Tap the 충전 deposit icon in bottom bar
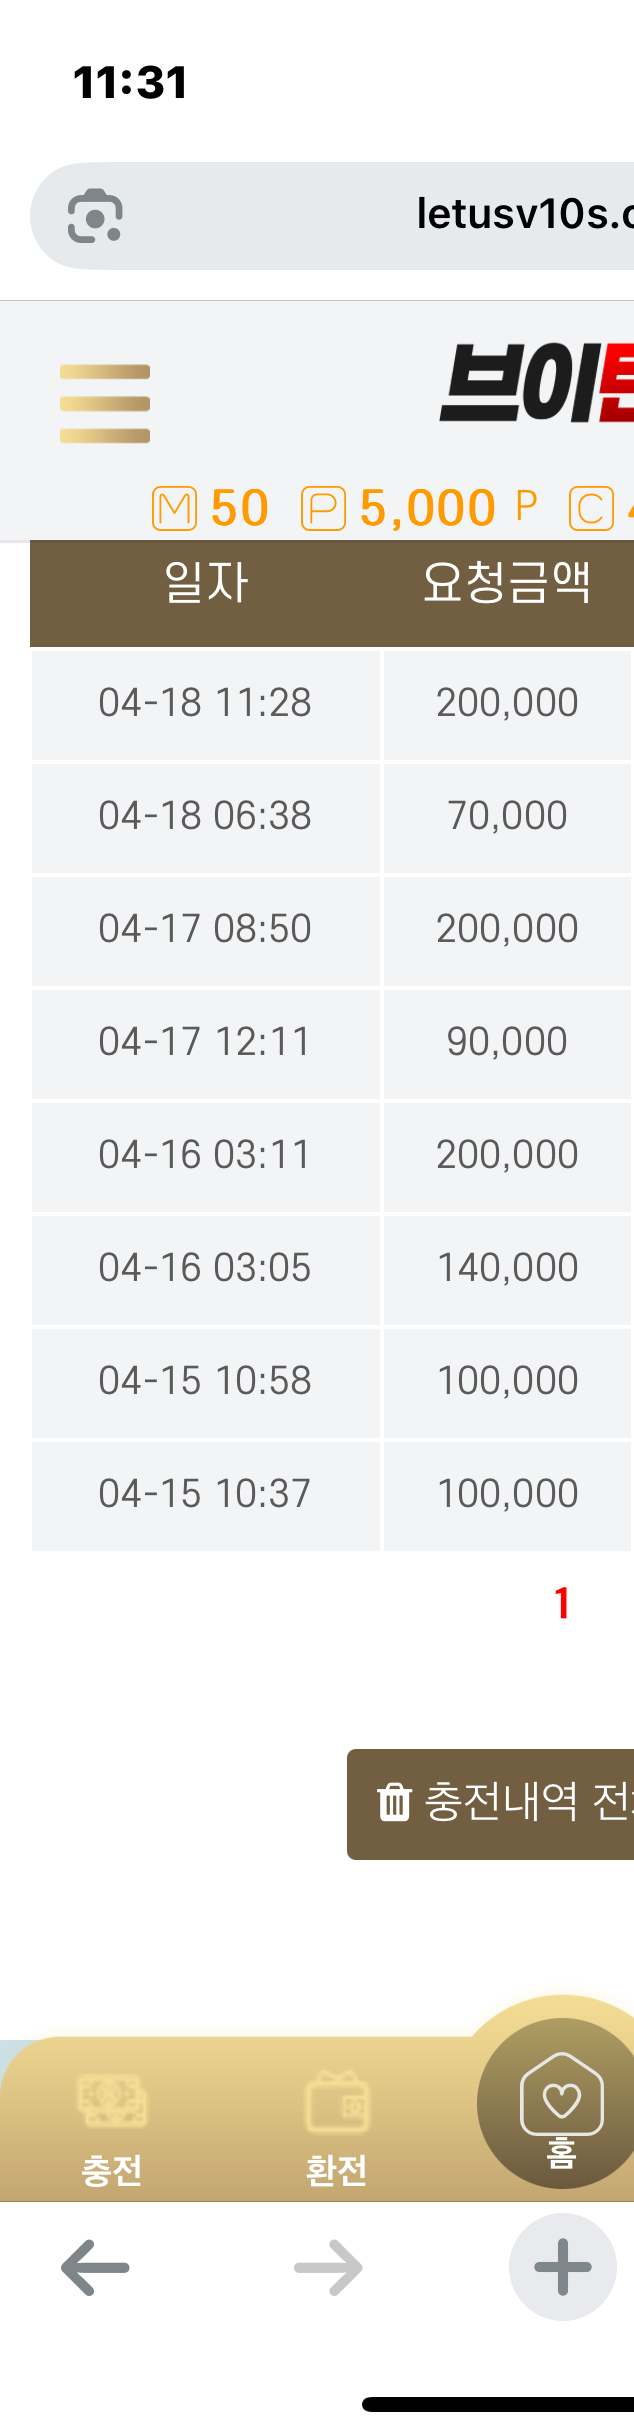 [x=112, y=2103]
